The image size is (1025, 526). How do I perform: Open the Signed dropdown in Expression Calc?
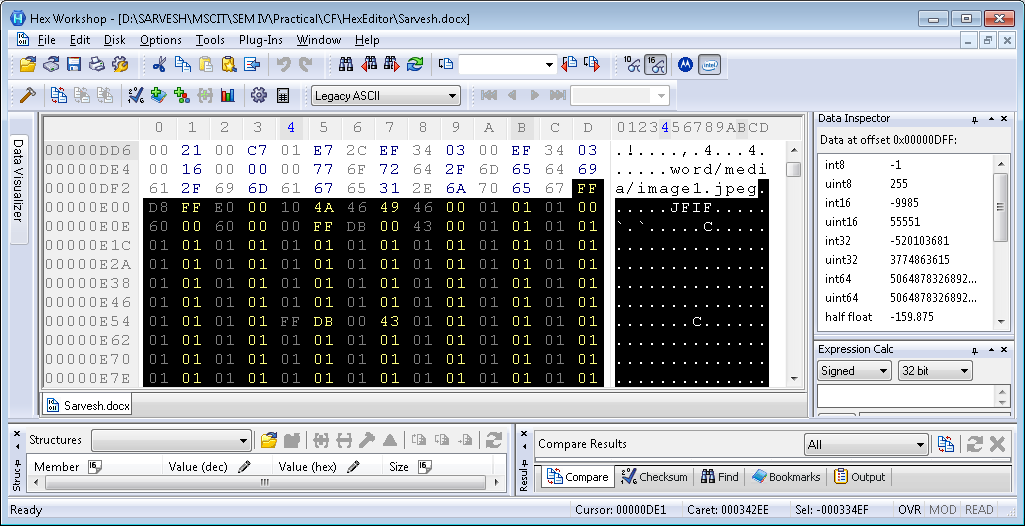pos(884,370)
